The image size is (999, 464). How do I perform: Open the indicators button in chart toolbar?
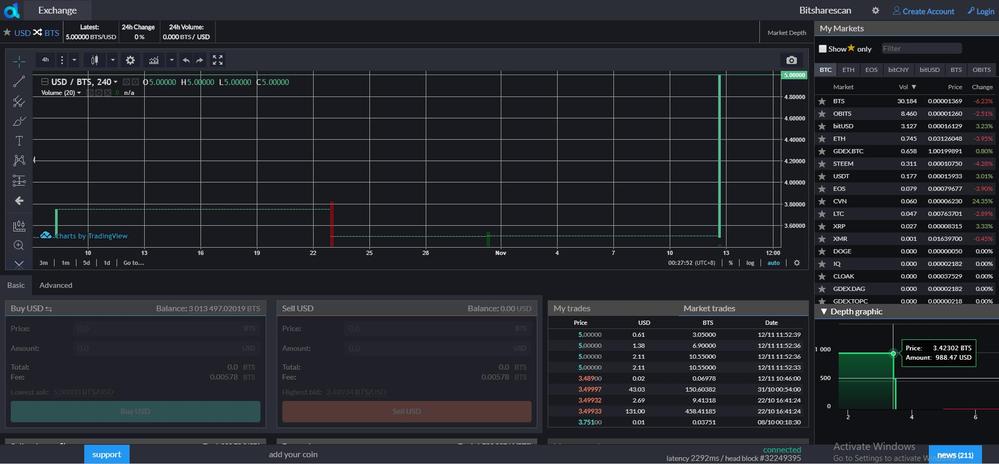(154, 60)
